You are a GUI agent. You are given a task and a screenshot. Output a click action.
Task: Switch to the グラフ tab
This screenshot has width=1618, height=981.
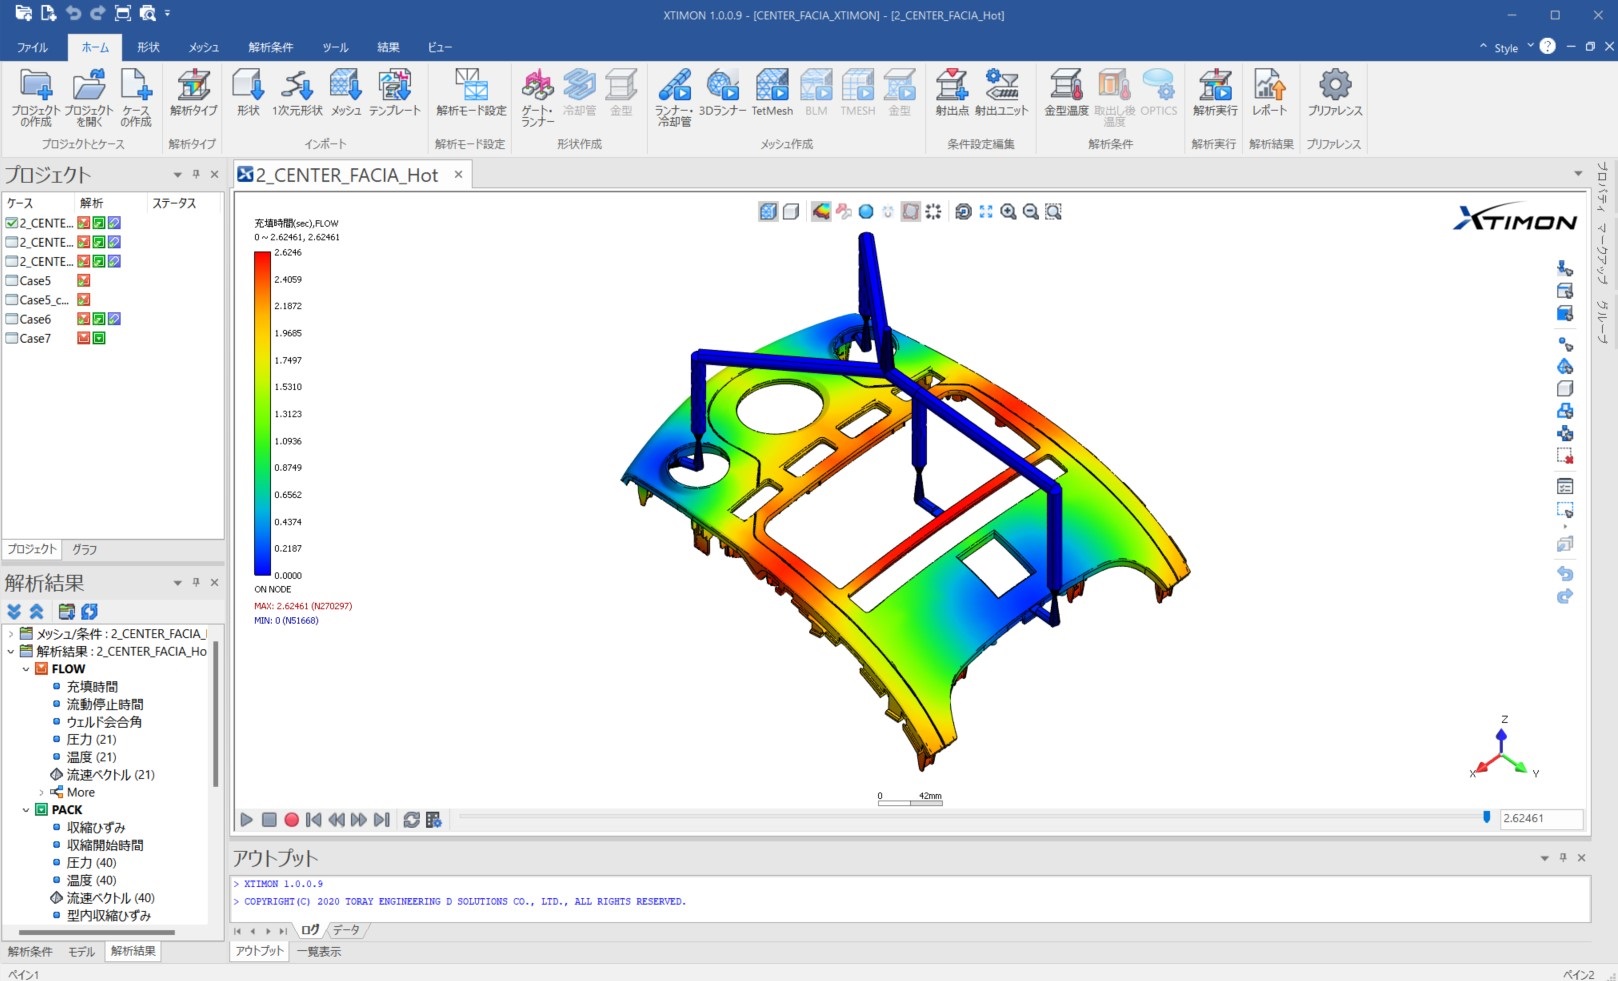85,549
